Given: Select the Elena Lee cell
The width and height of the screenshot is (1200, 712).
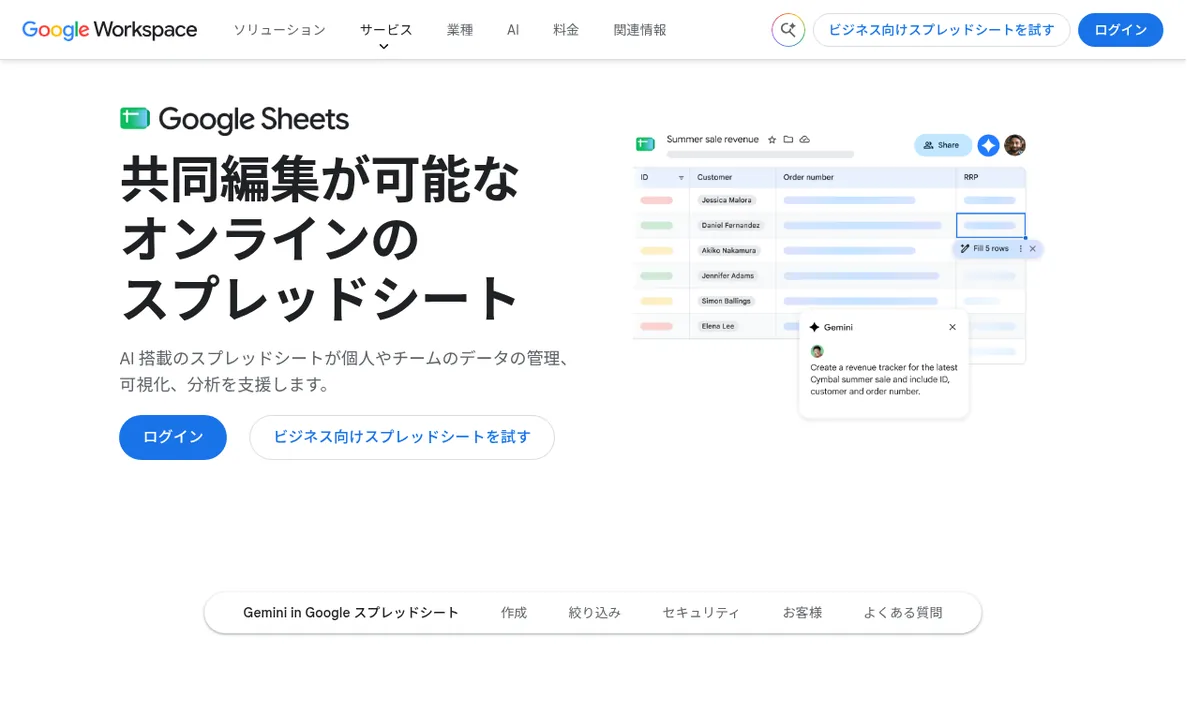Looking at the screenshot, I should (718, 325).
